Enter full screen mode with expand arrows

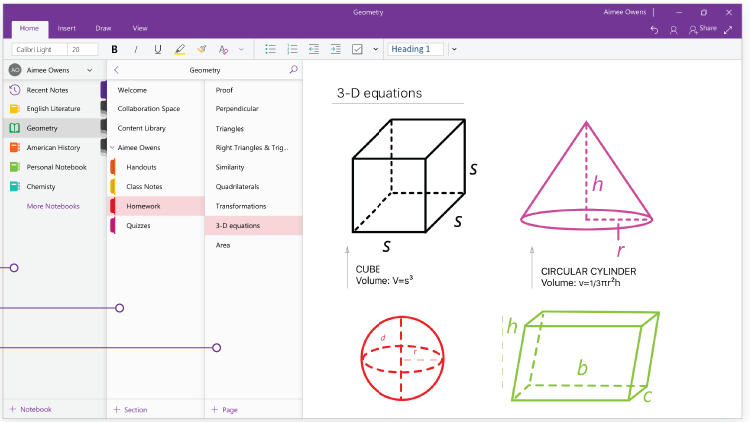pyautogui.click(x=728, y=30)
